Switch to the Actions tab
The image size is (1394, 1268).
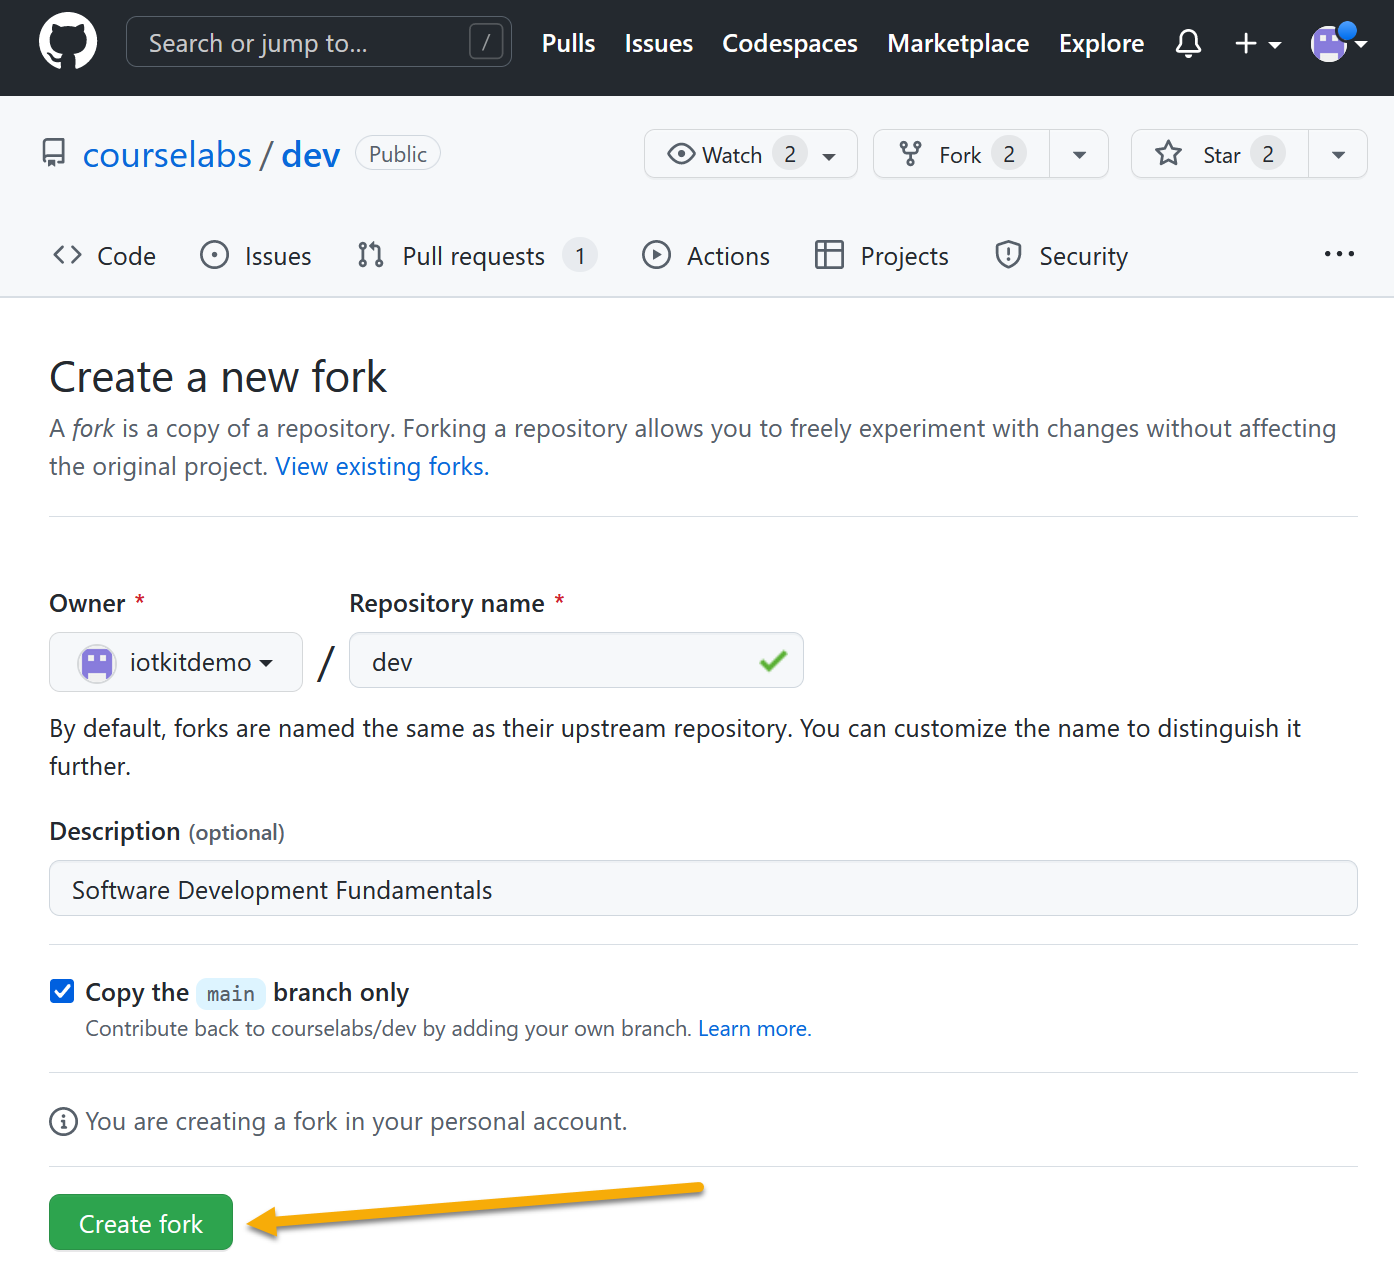(706, 256)
